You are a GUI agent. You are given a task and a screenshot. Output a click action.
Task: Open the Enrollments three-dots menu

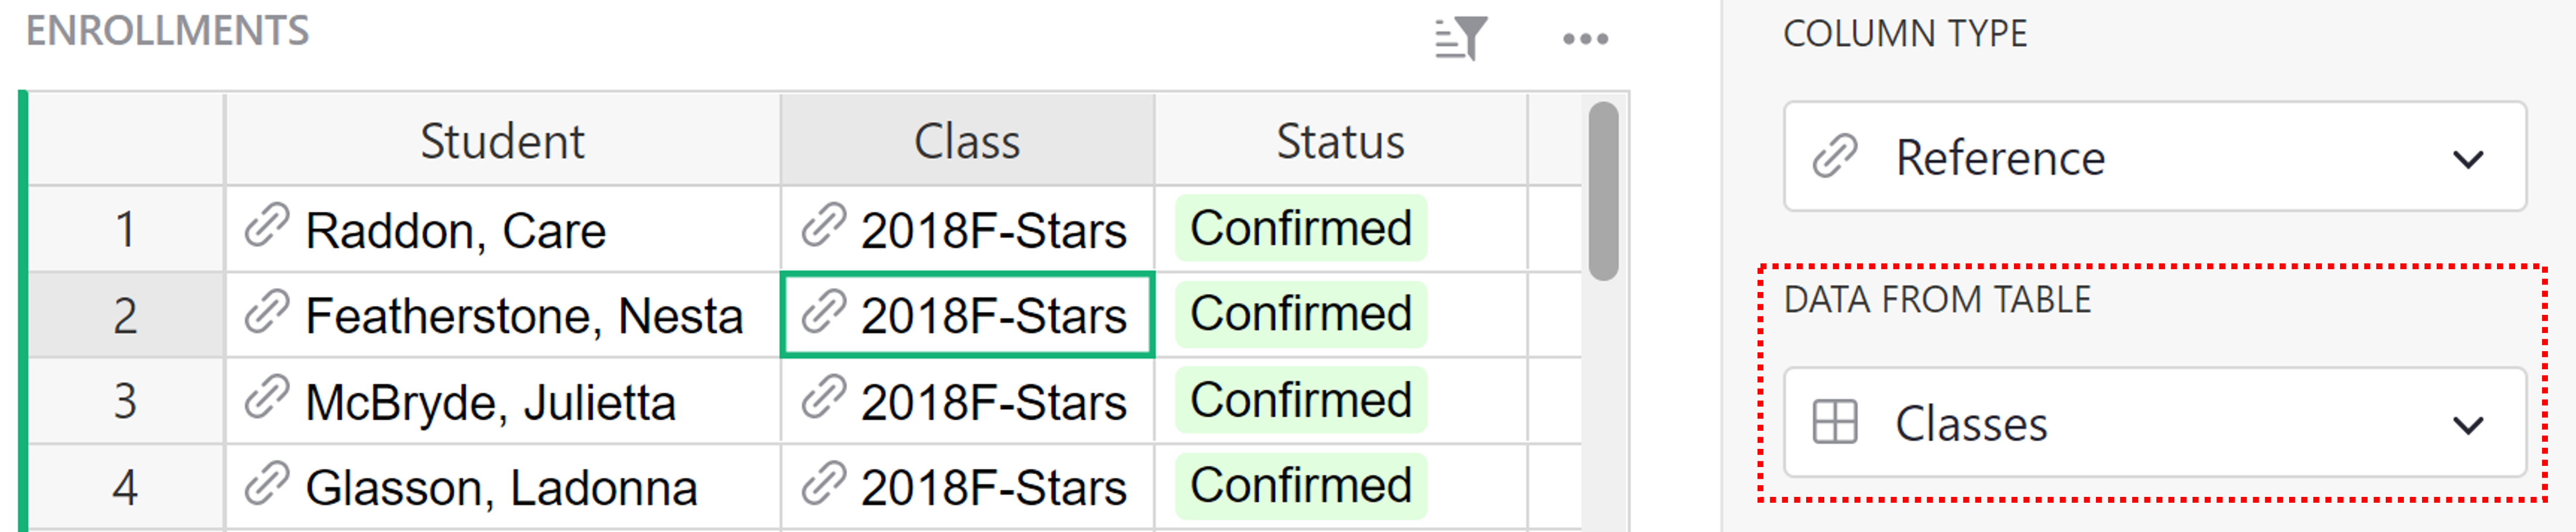pos(1585,39)
